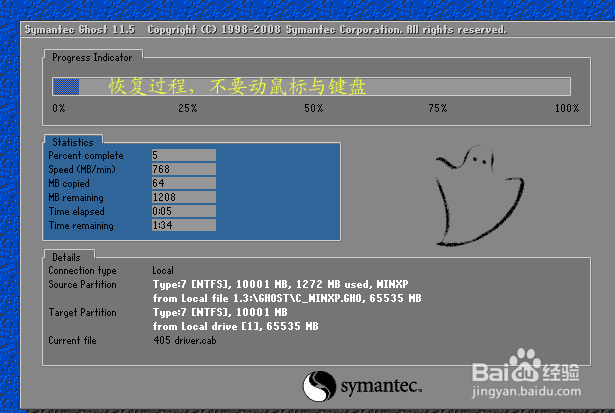Image resolution: width=615 pixels, height=413 pixels.
Task: Click the 'Speed (MB/min)' label
Action: tap(82, 169)
